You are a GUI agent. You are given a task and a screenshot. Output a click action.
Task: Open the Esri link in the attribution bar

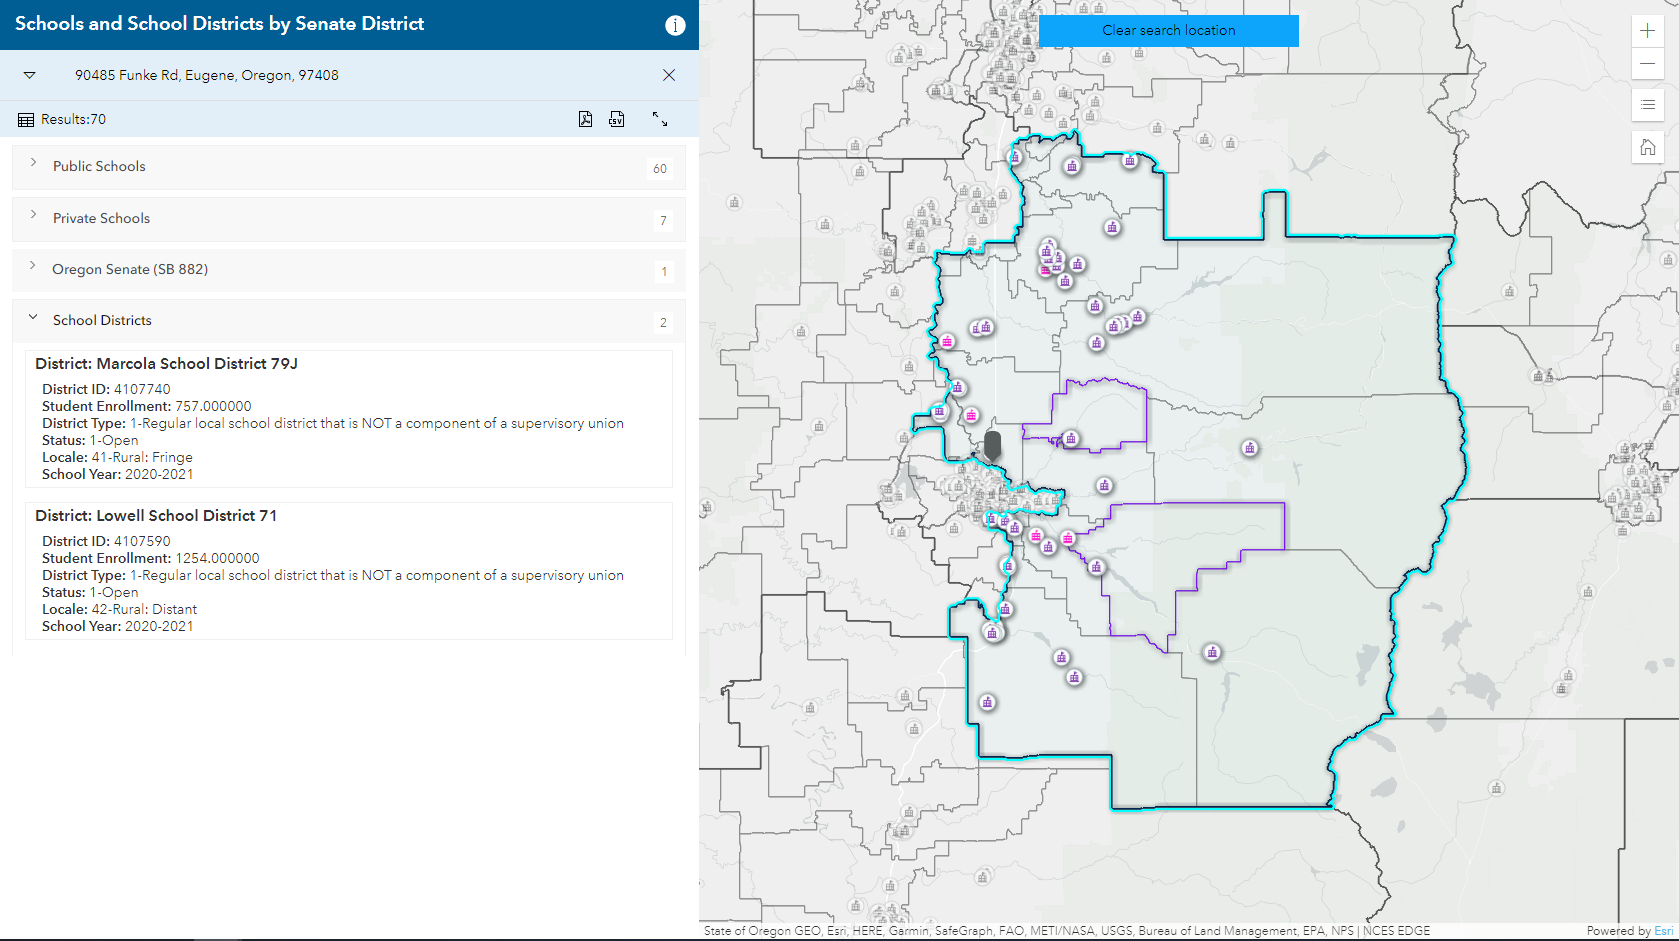click(1665, 930)
